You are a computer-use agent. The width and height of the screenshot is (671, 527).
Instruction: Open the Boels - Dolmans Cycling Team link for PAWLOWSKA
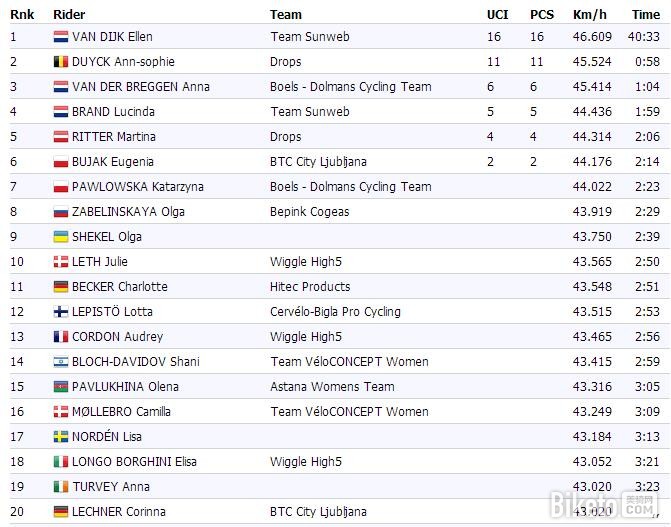pos(350,187)
